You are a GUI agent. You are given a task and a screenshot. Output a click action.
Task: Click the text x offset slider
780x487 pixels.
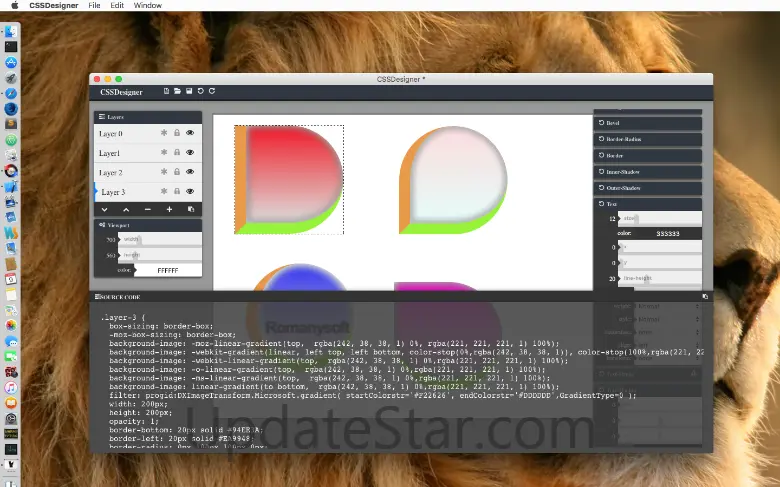660,247
